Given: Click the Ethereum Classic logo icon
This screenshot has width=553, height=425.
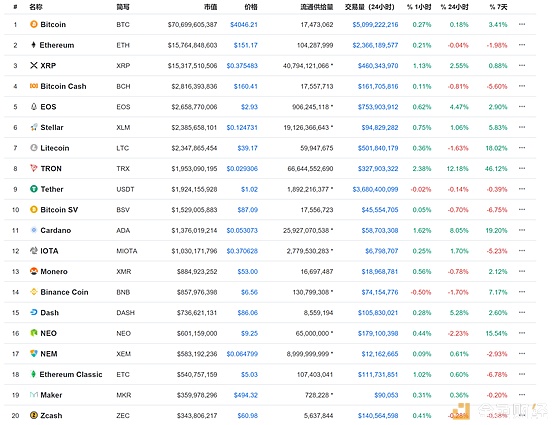Looking at the screenshot, I should click(34, 374).
